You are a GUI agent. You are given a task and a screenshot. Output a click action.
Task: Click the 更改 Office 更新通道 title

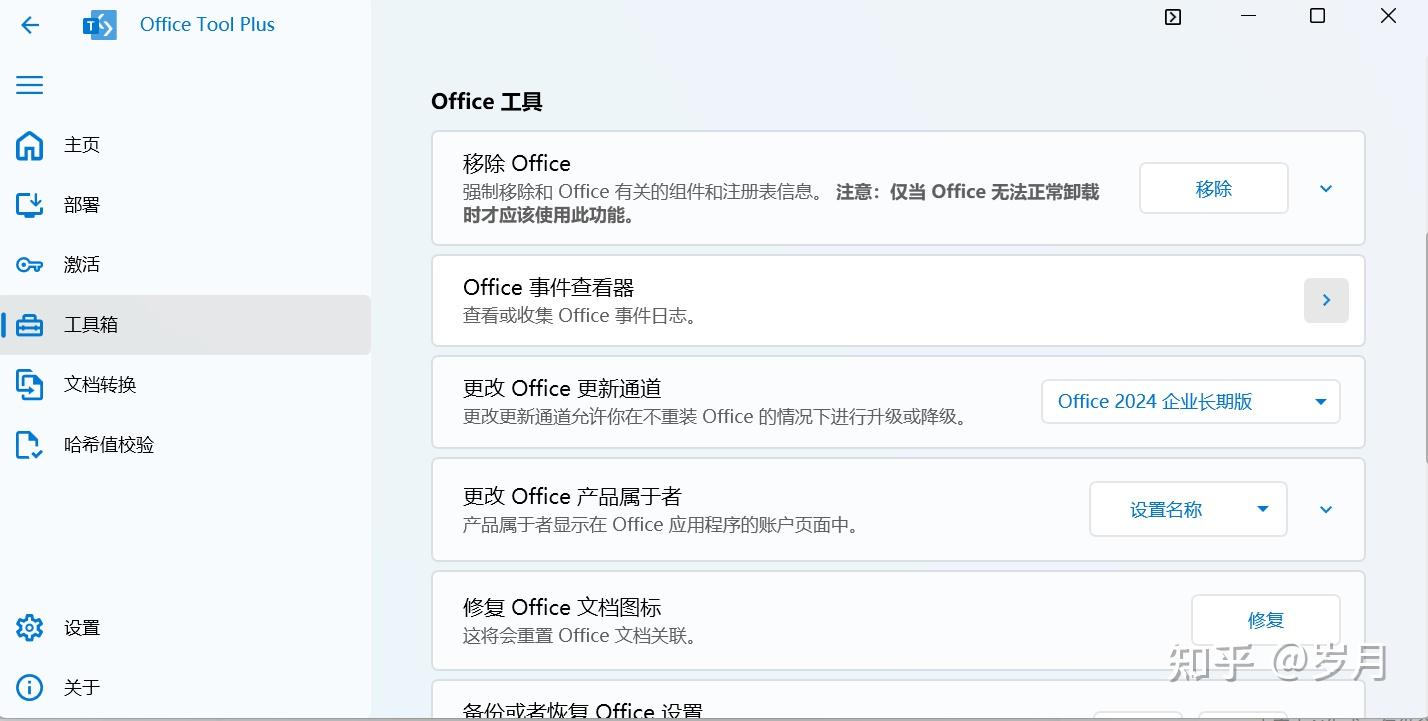(562, 389)
